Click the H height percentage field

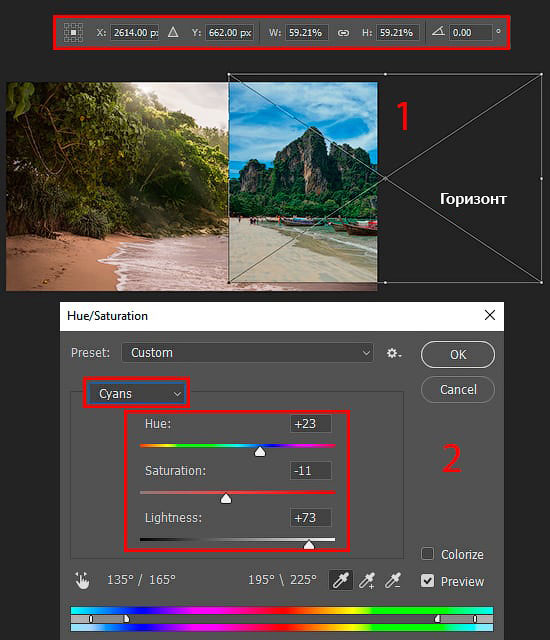click(x=397, y=33)
